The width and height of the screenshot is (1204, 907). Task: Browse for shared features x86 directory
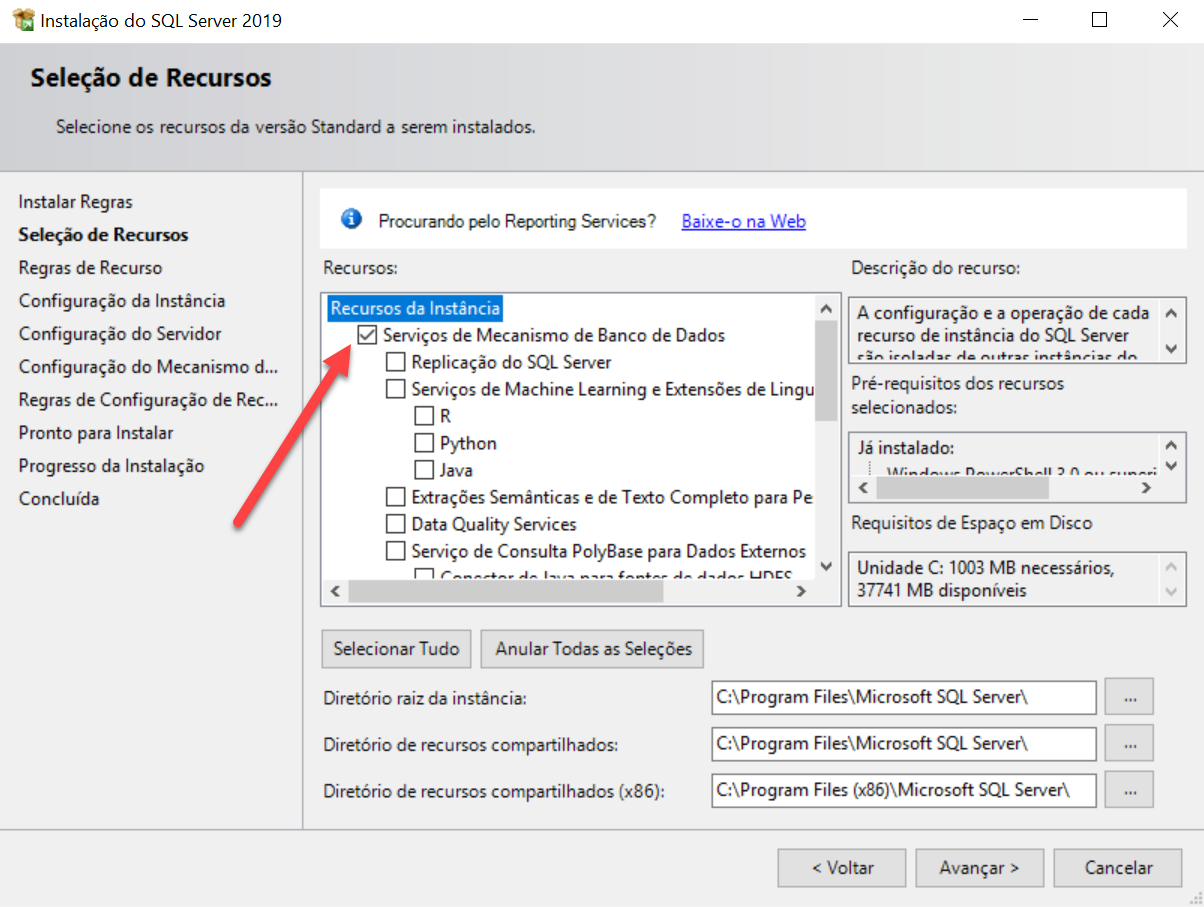(x=1130, y=790)
